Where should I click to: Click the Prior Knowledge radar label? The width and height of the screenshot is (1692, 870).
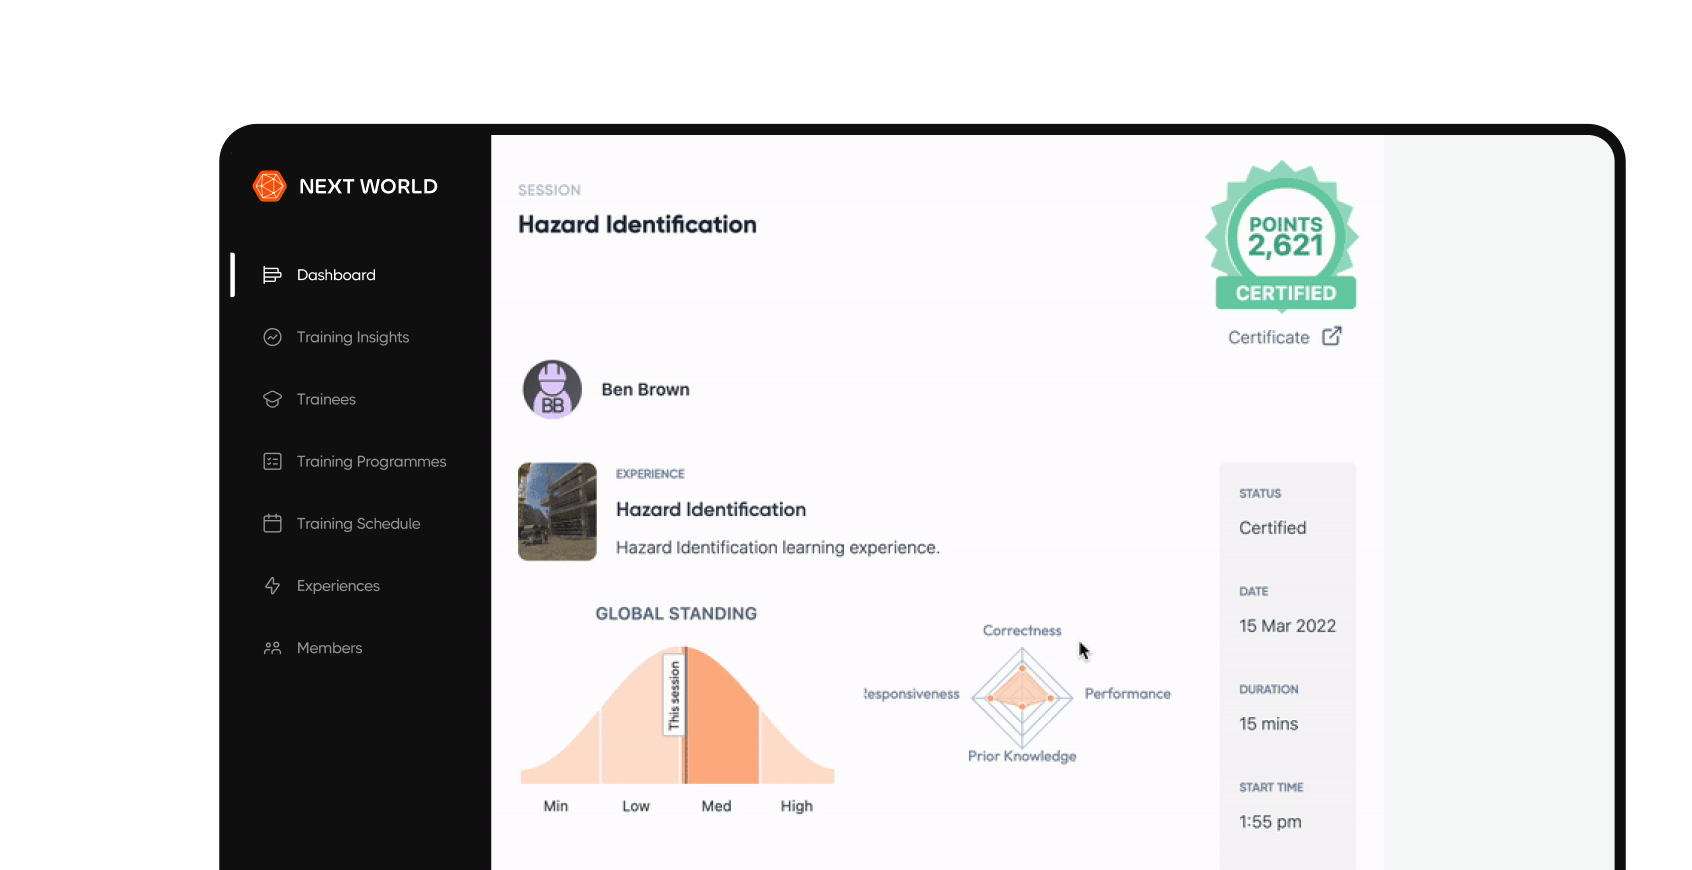click(1022, 756)
